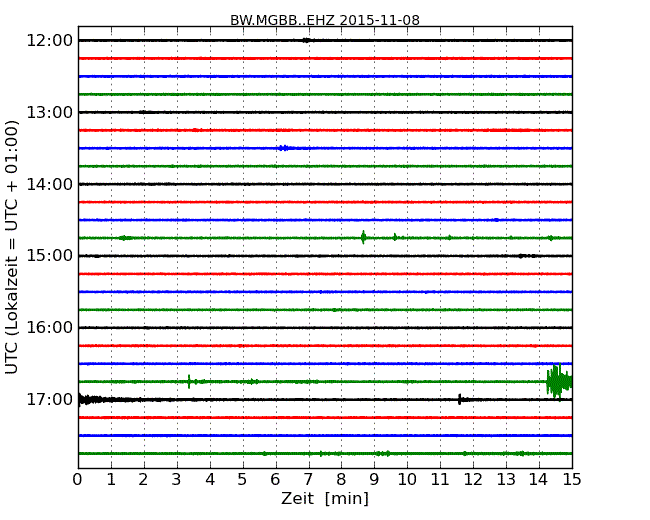This screenshot has height=520, width=650.
Task: Click the x-axis label Zeit [min]
Action: pyautogui.click(x=325, y=498)
